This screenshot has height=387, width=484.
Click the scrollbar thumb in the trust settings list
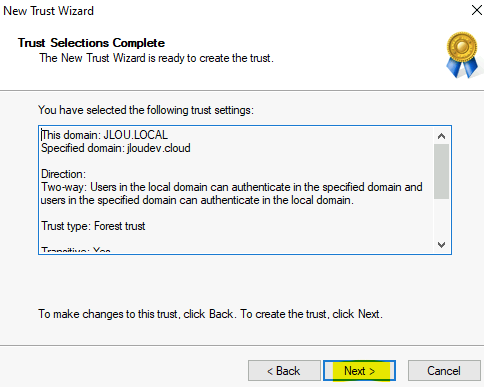point(441,171)
